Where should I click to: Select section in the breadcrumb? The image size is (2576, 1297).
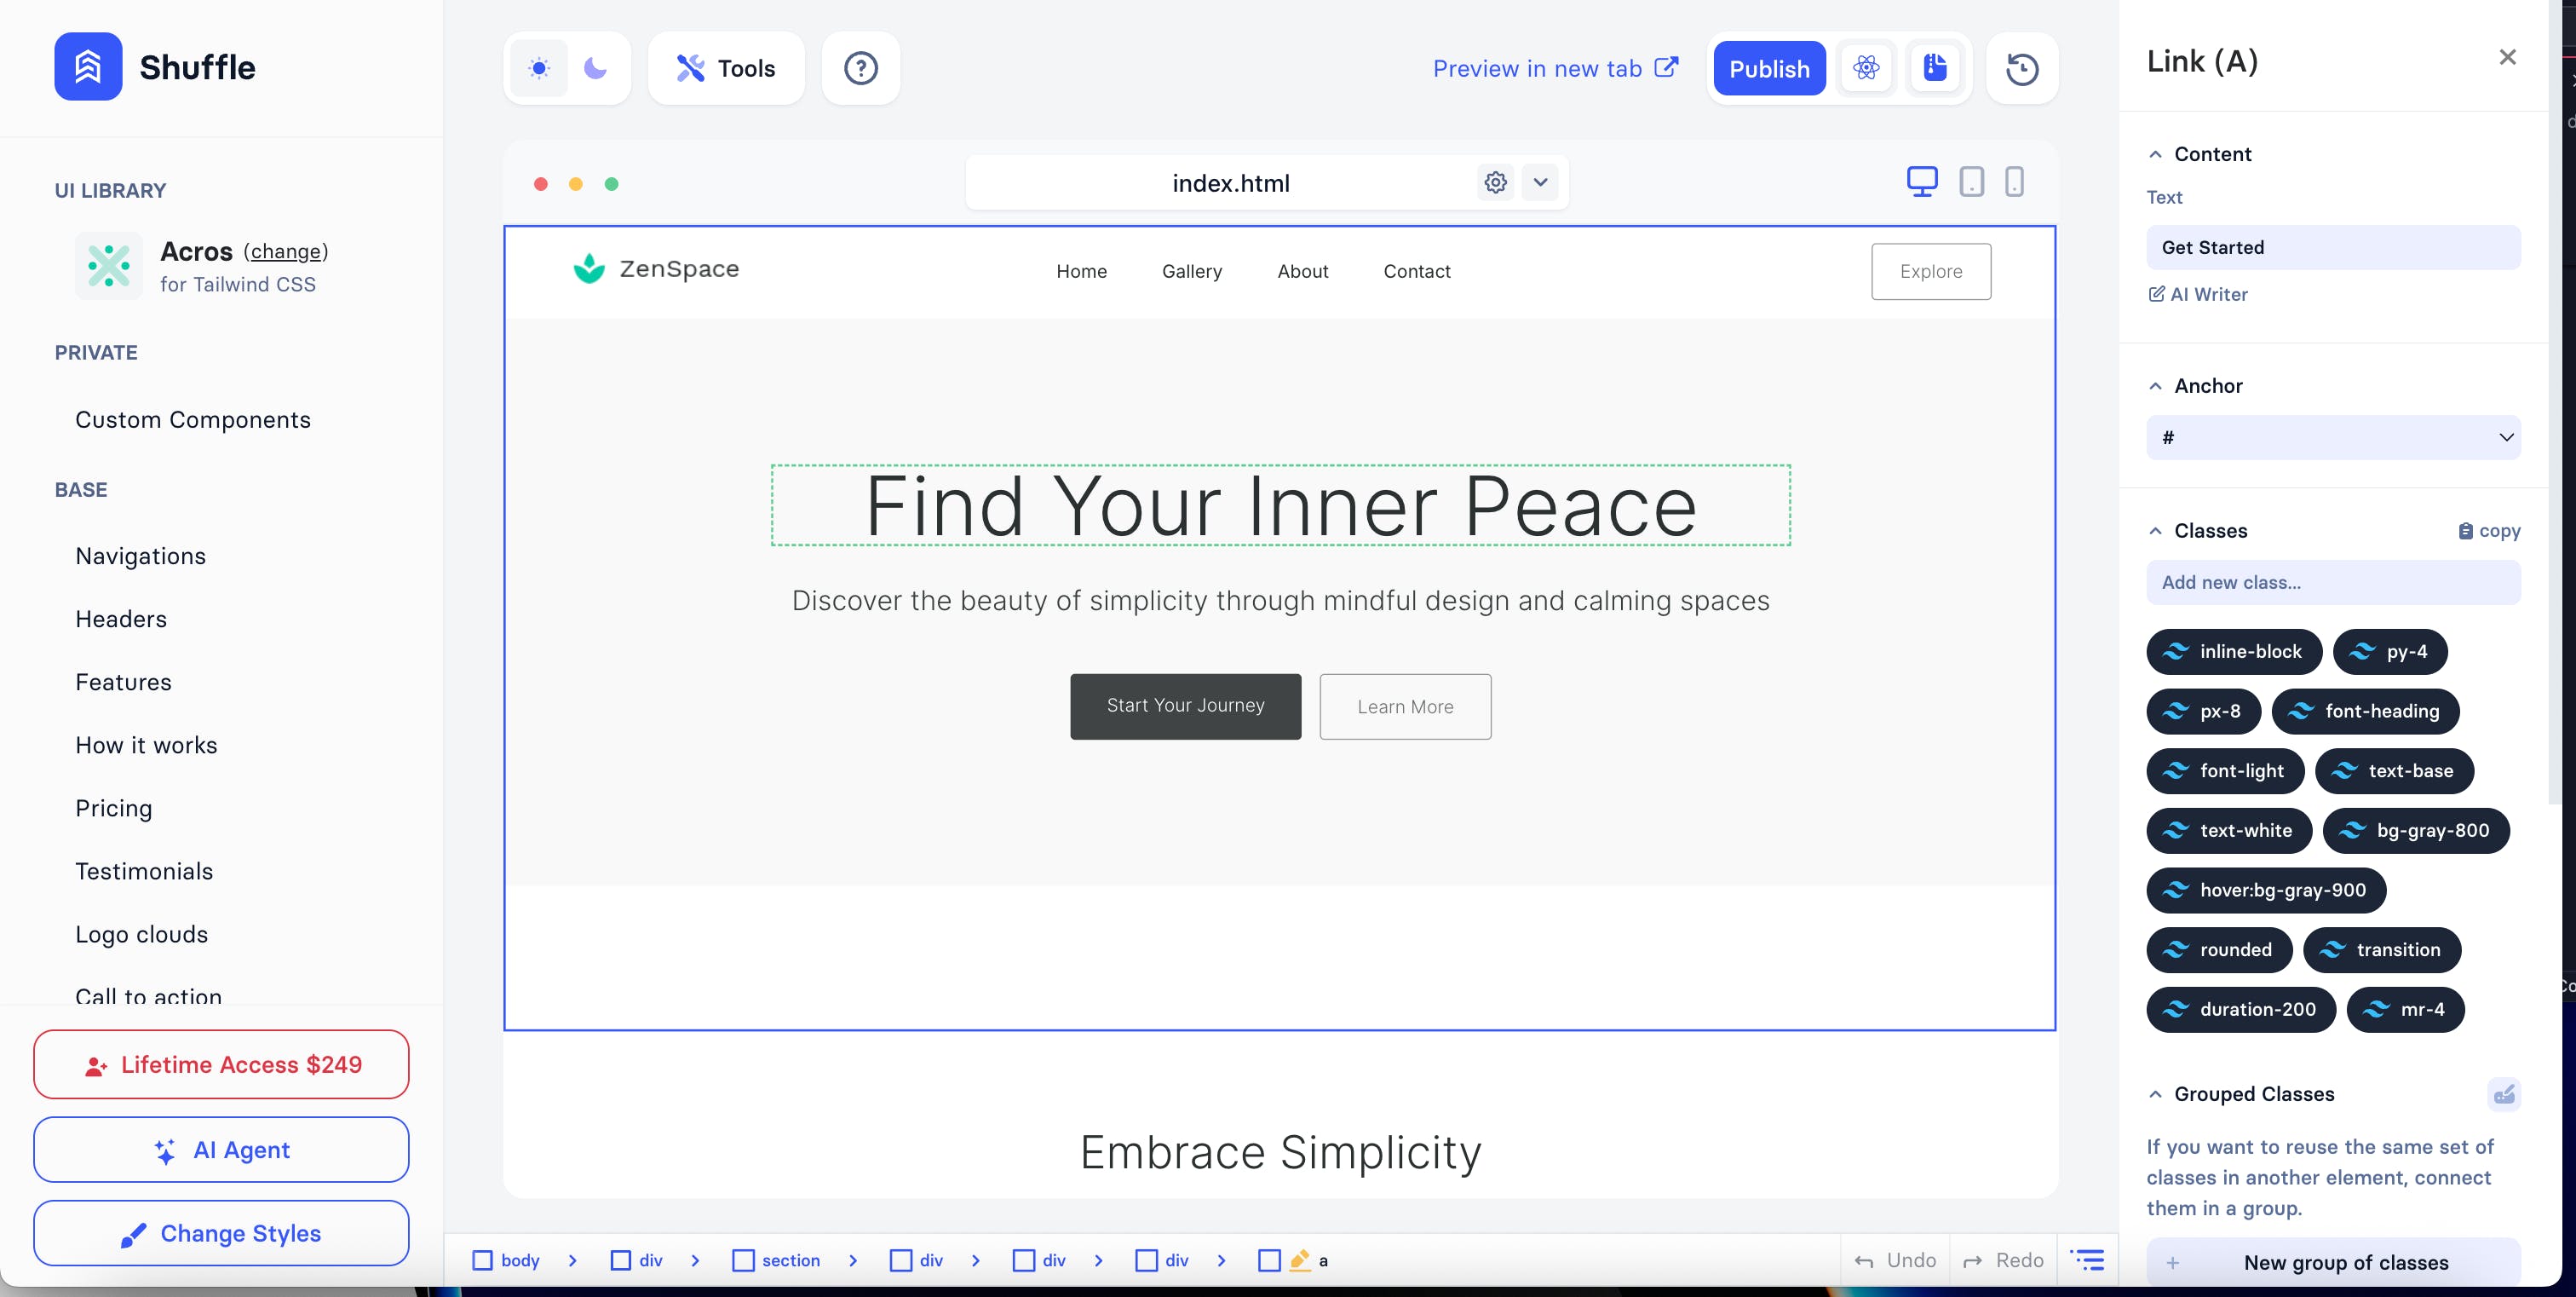point(776,1260)
